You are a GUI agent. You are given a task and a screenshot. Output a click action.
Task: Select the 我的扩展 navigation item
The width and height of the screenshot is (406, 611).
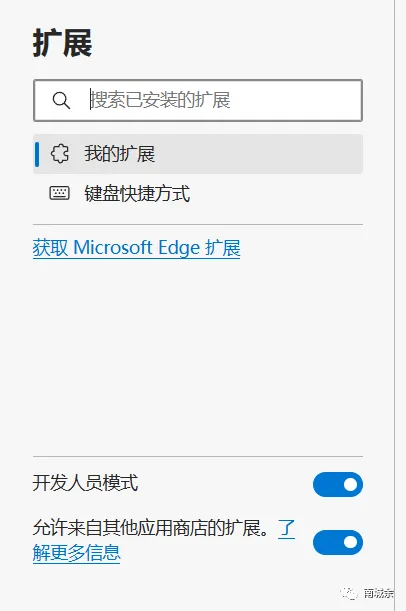198,154
